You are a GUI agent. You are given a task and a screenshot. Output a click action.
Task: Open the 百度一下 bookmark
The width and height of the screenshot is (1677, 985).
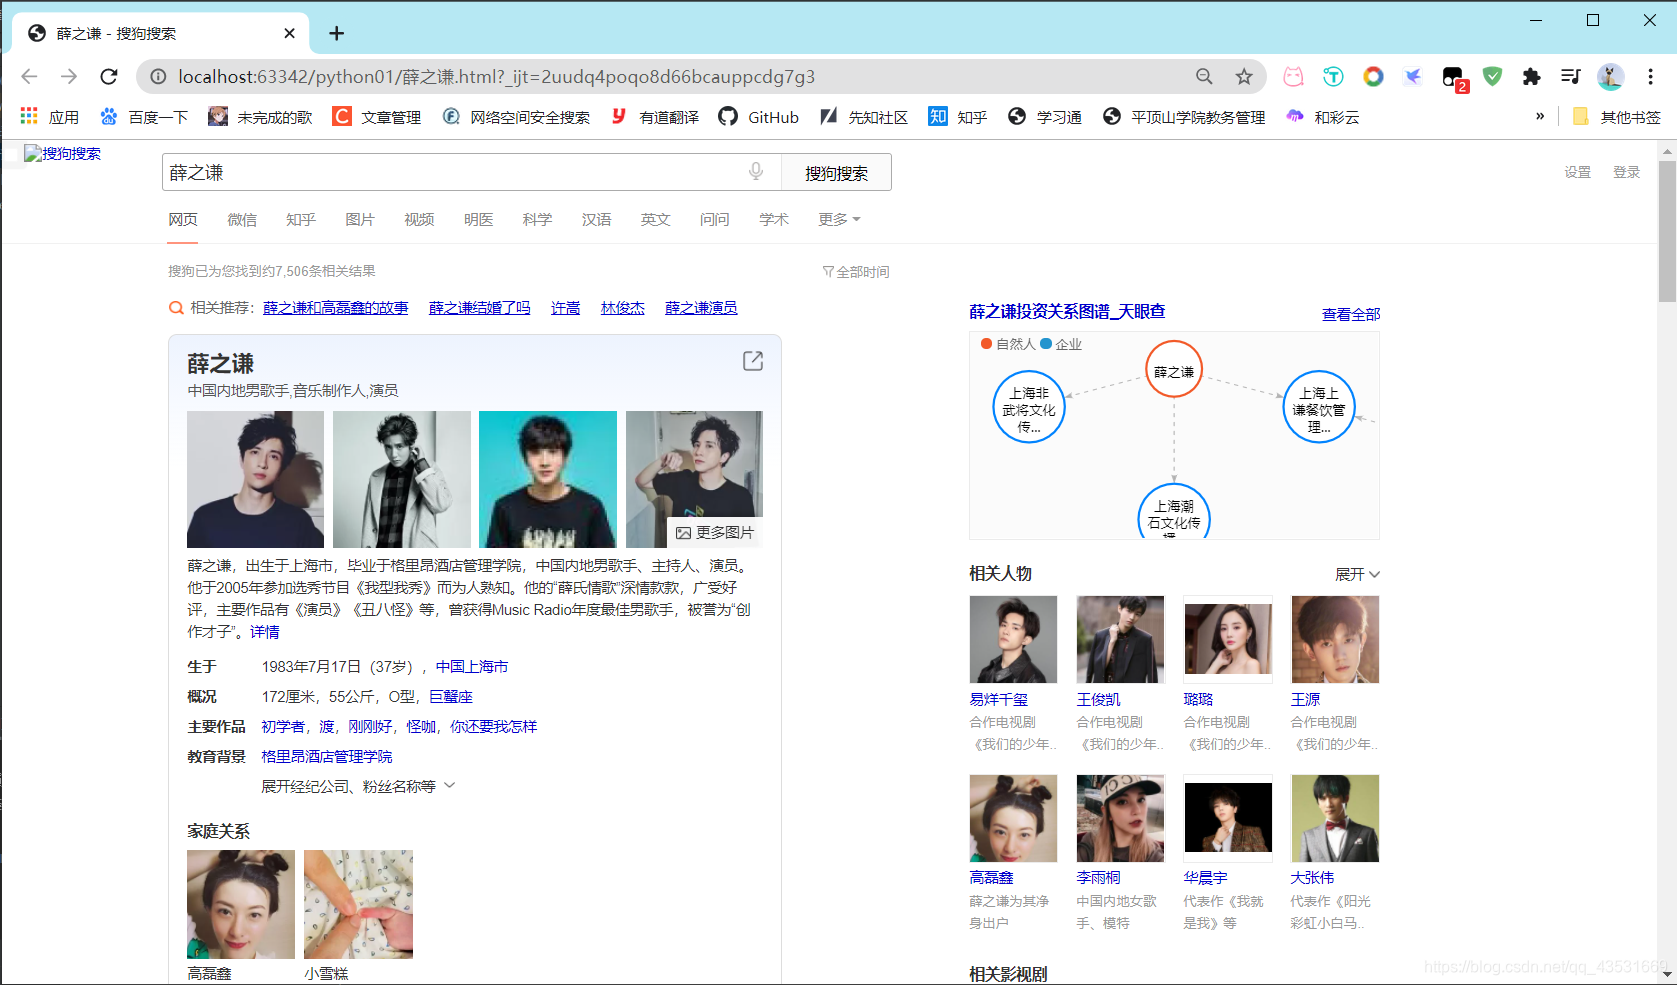click(144, 117)
